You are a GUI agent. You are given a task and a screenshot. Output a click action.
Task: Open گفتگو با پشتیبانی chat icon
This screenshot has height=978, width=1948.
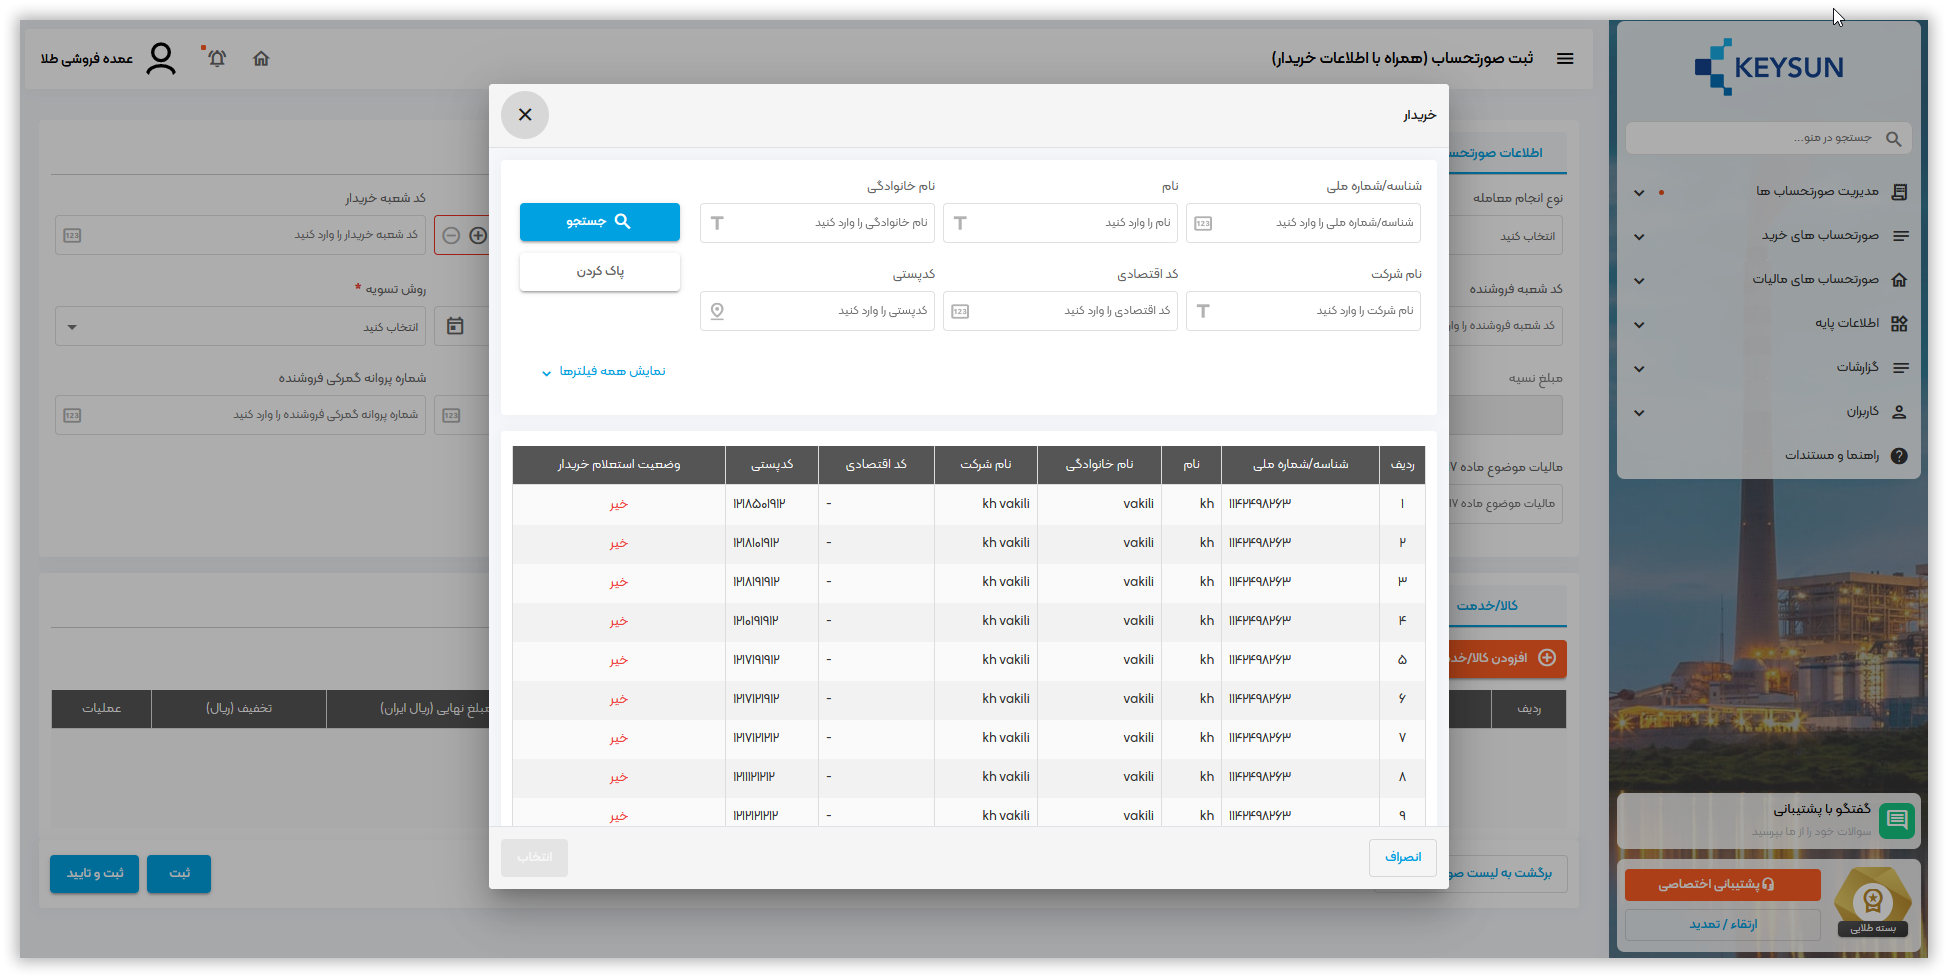pos(1896,821)
